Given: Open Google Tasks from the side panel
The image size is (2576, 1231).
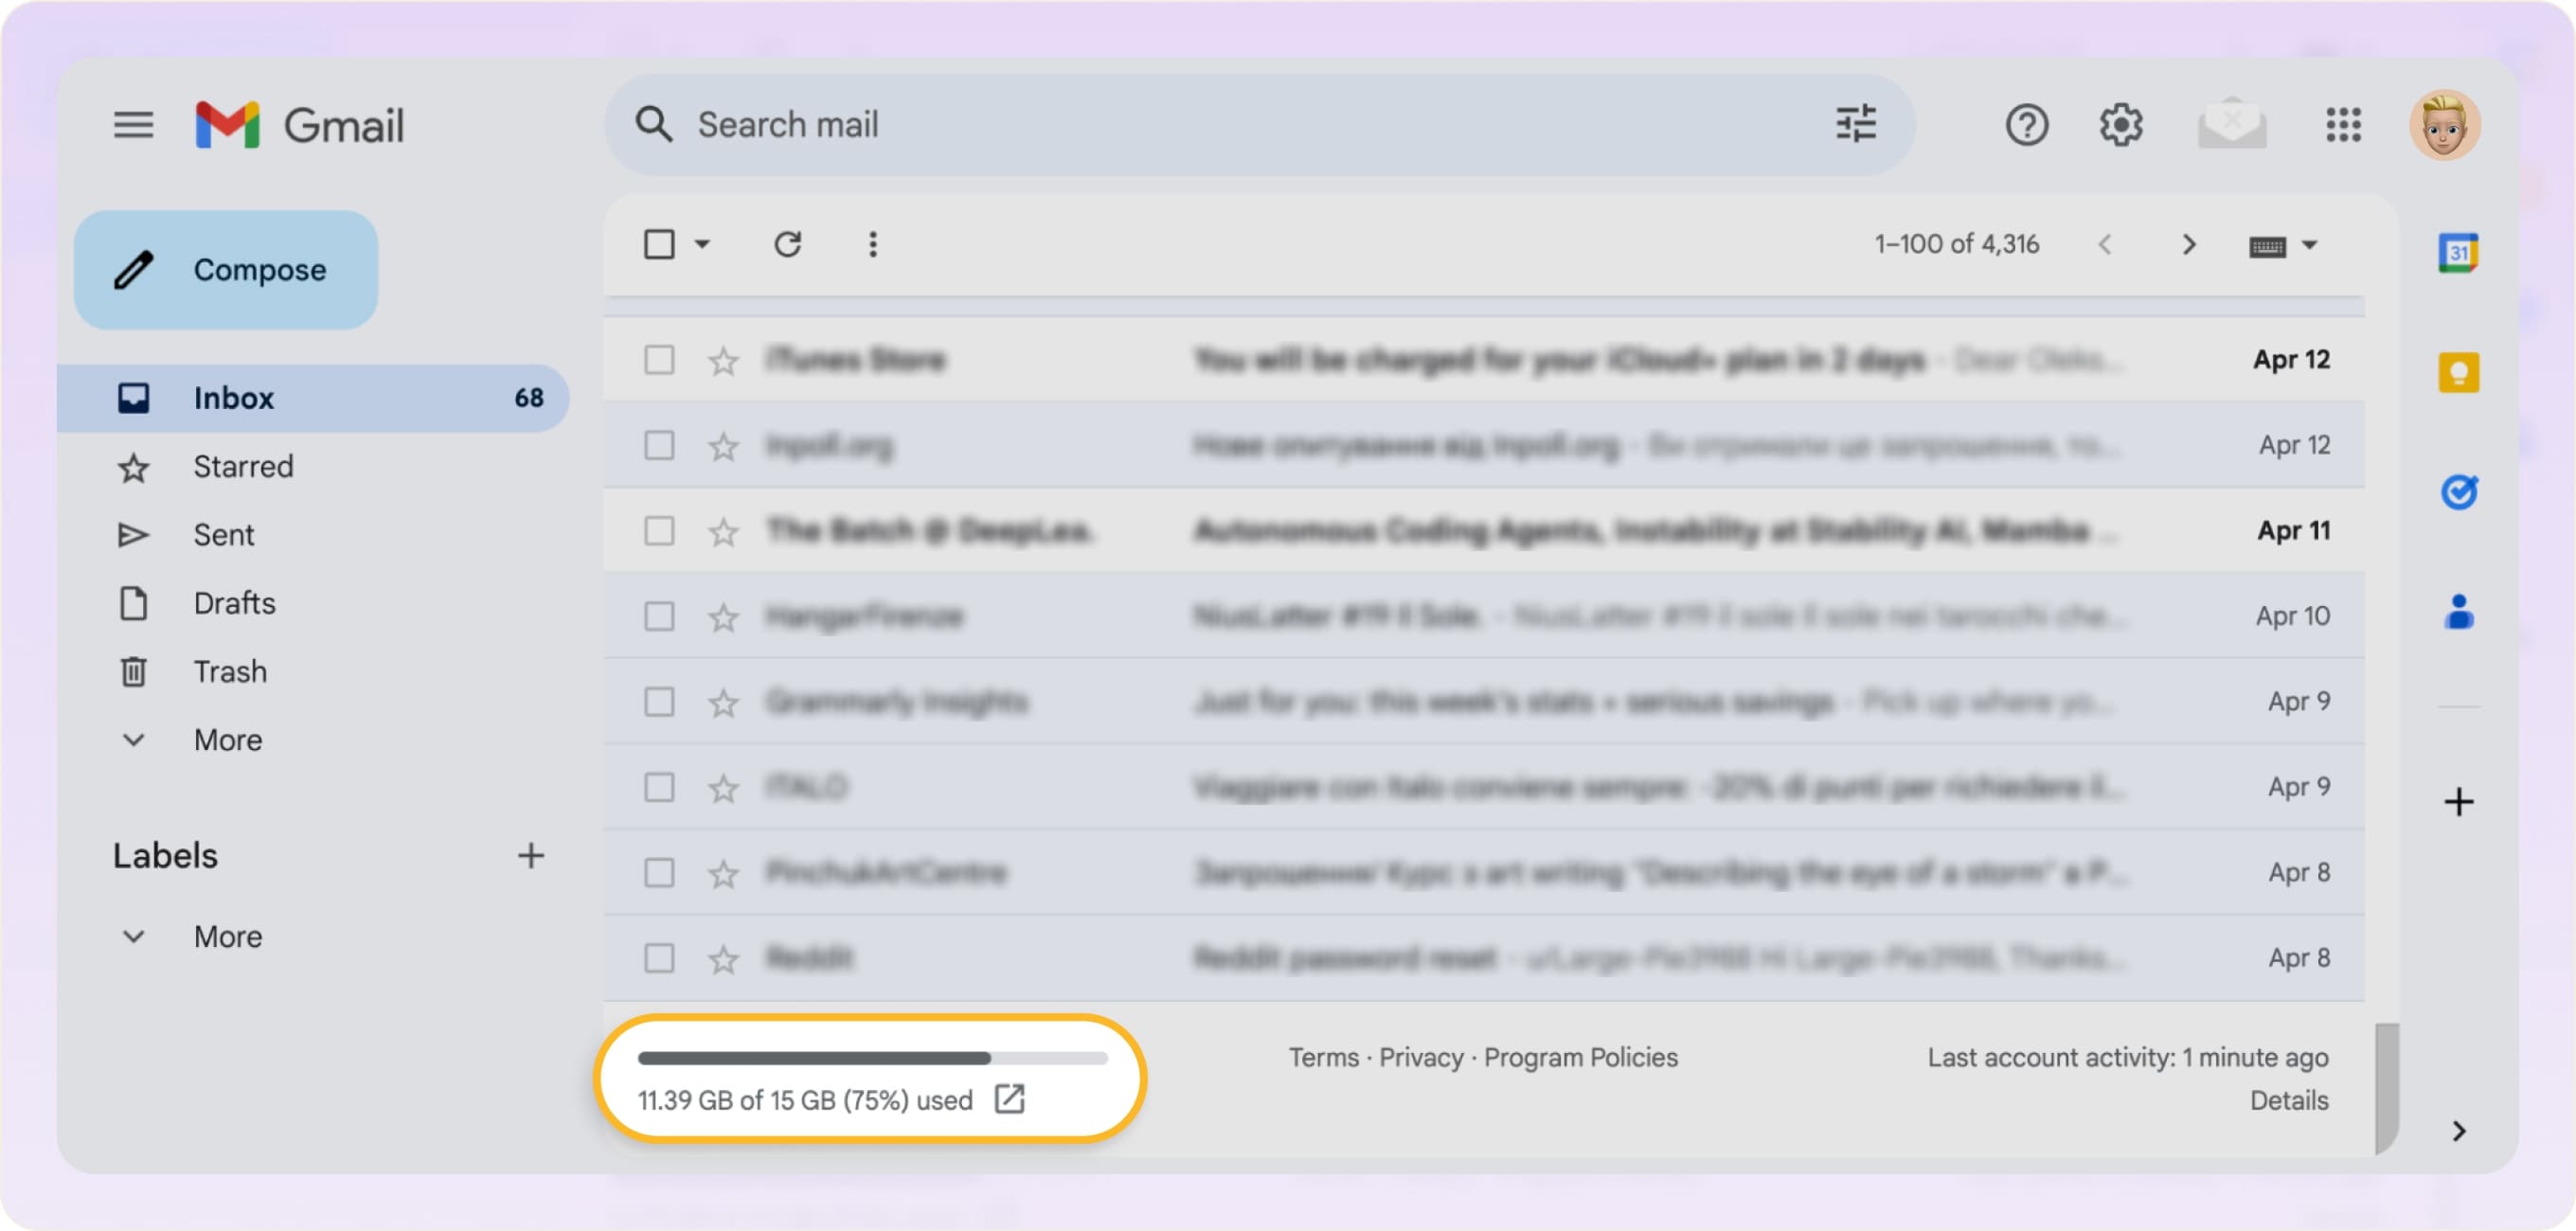Looking at the screenshot, I should [2459, 490].
